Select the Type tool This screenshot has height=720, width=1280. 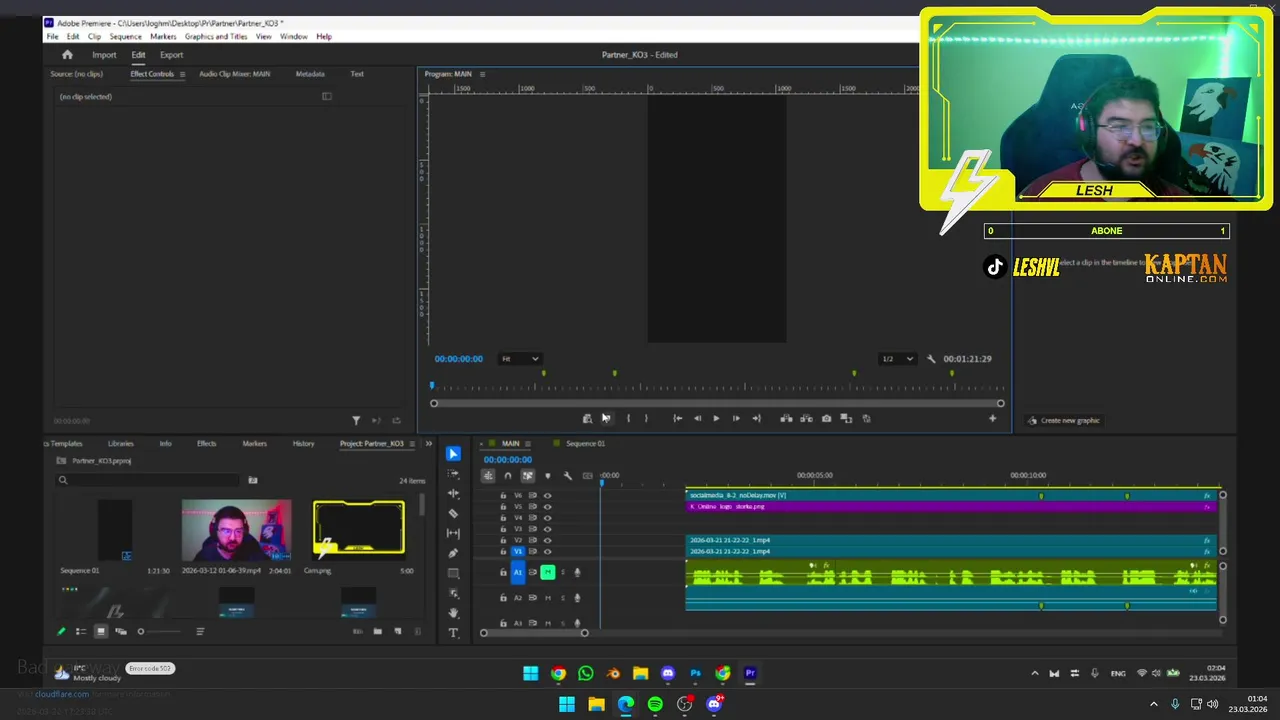453,633
